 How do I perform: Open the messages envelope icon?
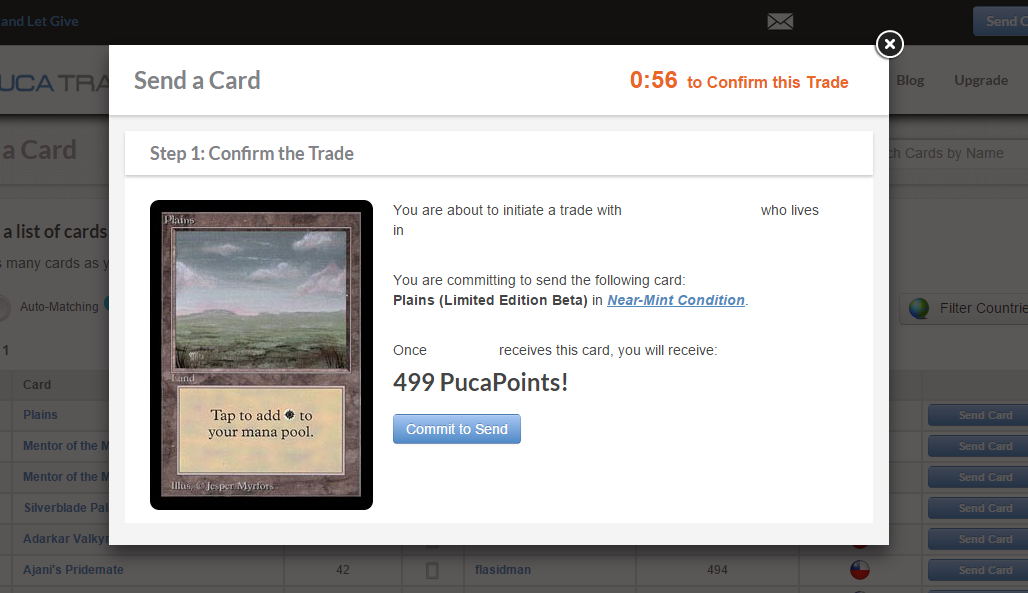click(x=780, y=22)
